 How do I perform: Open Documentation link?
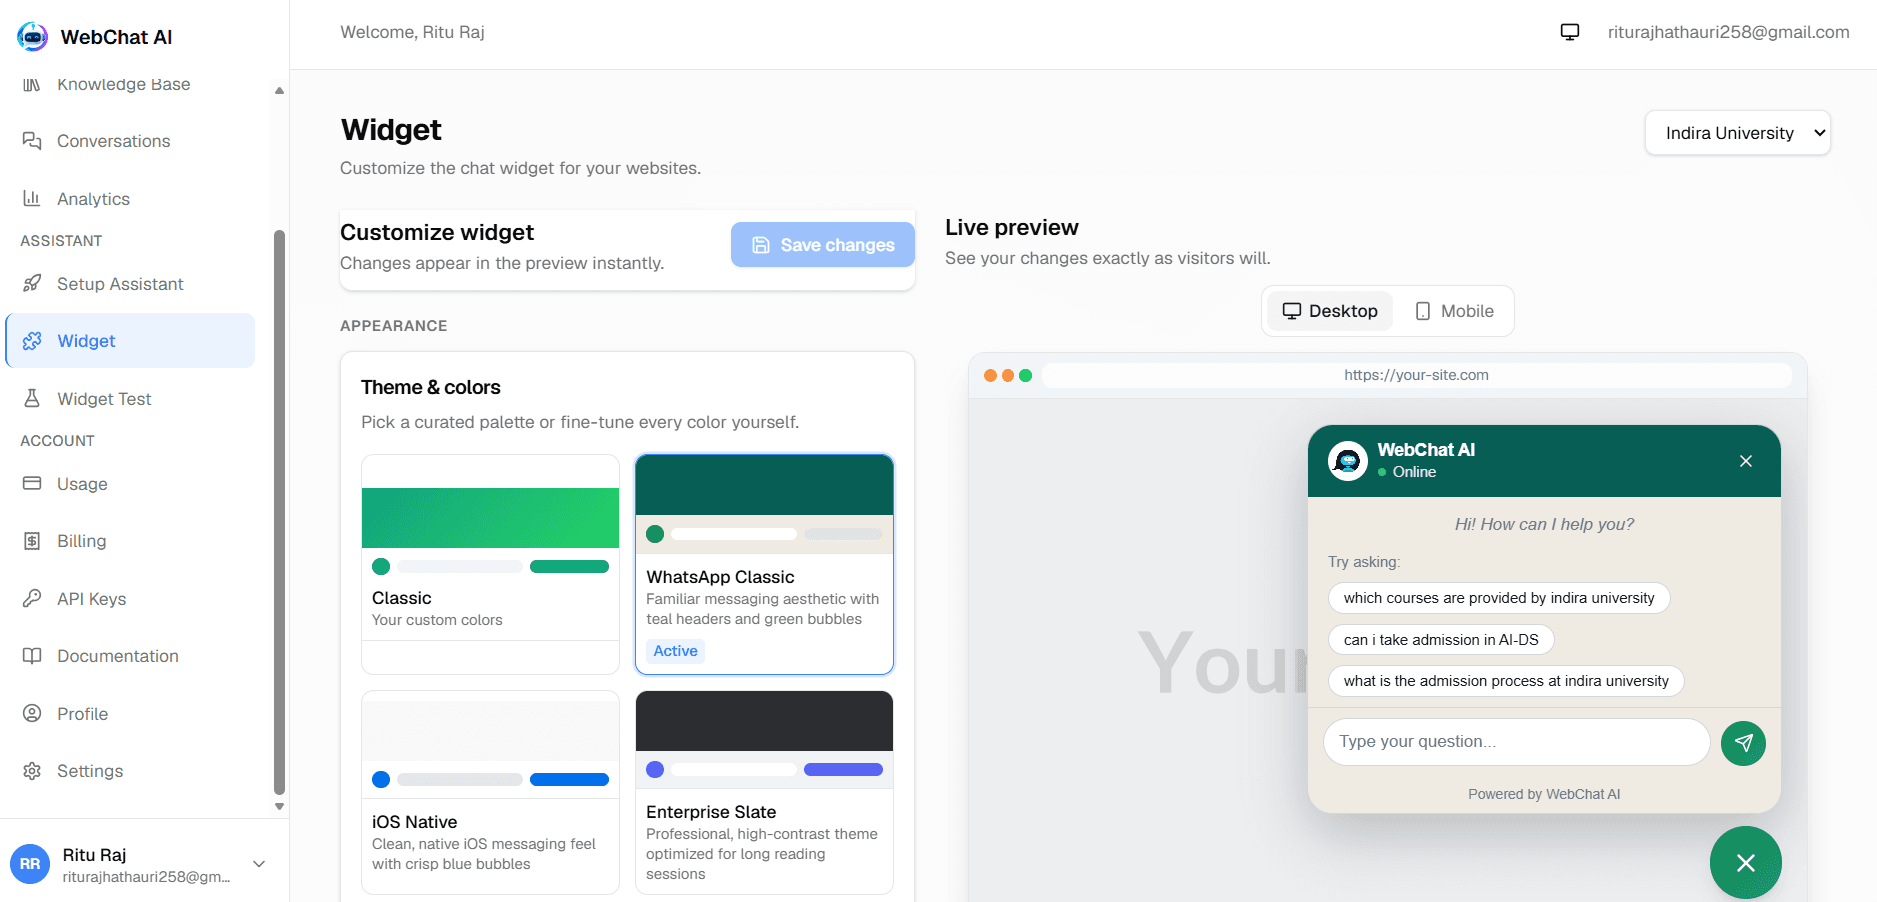(130, 656)
